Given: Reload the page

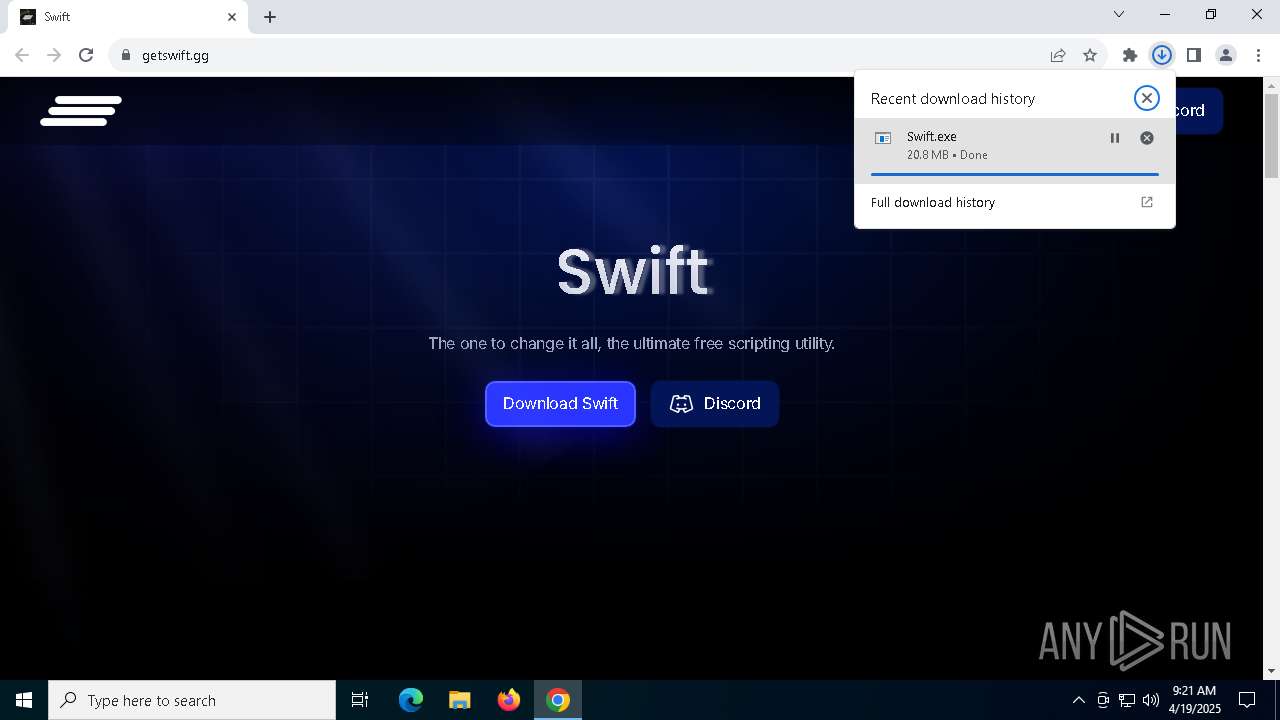Looking at the screenshot, I should 86,55.
